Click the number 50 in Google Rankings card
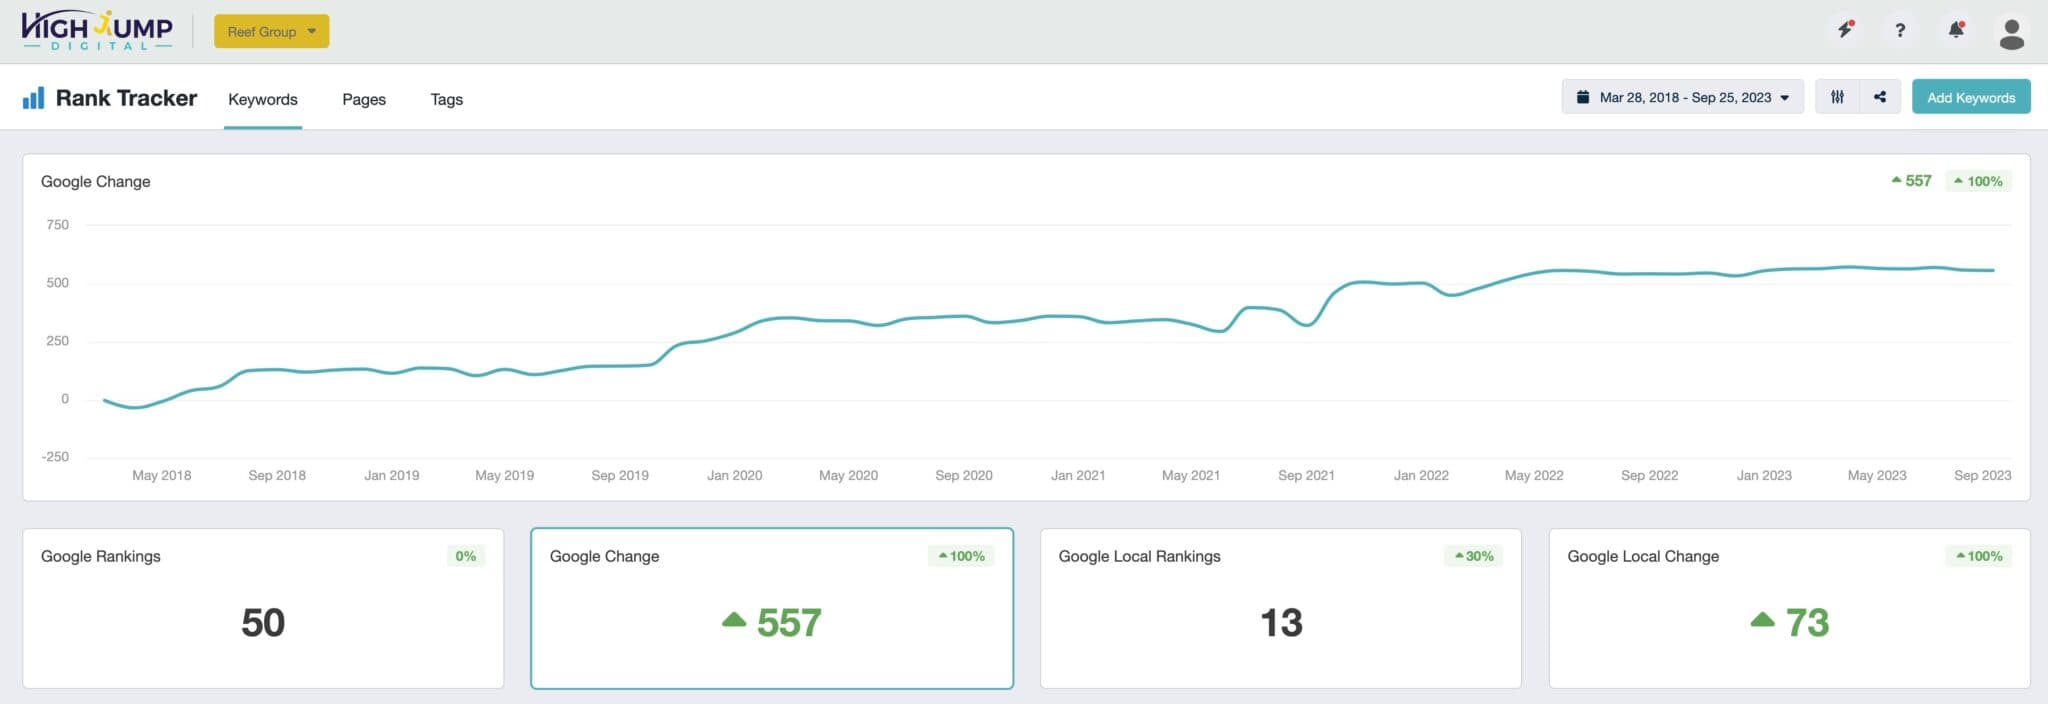This screenshot has height=704, width=2048. point(263,623)
